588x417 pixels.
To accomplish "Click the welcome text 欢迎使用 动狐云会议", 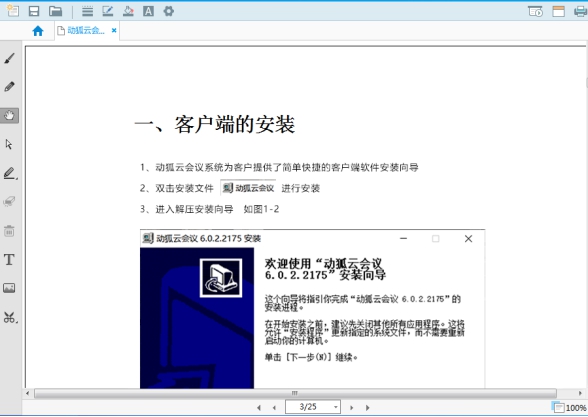I will pyautogui.click(x=325, y=269).
